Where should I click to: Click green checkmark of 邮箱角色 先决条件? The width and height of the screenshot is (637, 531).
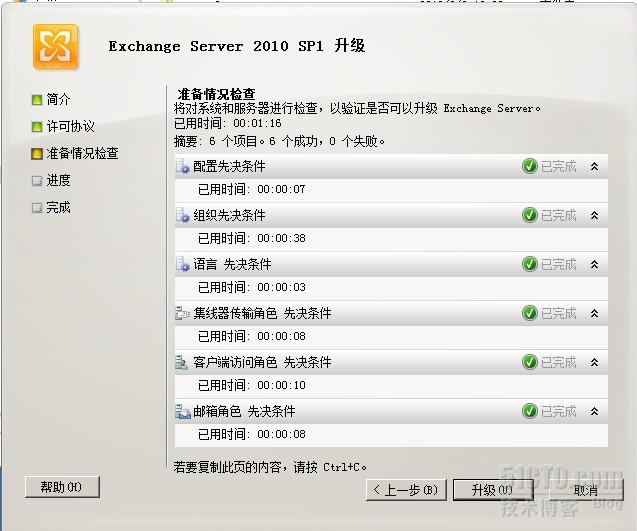click(x=530, y=411)
